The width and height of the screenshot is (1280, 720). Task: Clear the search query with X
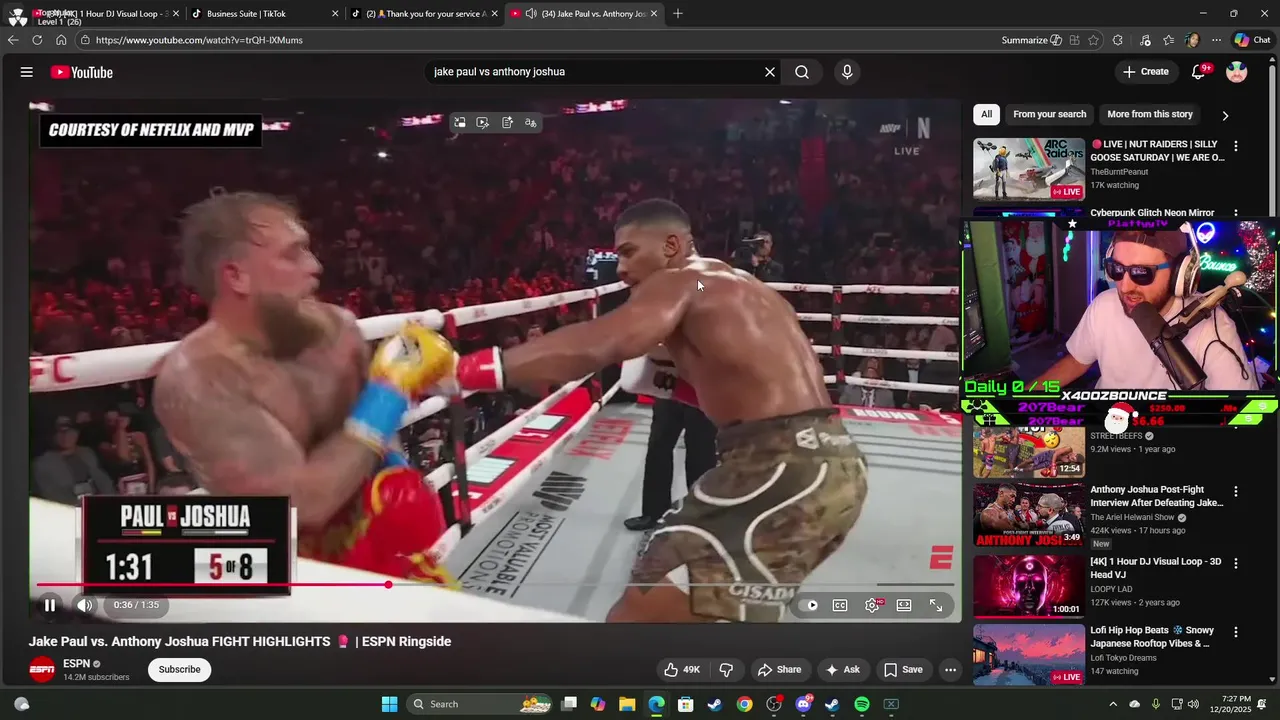coord(770,72)
